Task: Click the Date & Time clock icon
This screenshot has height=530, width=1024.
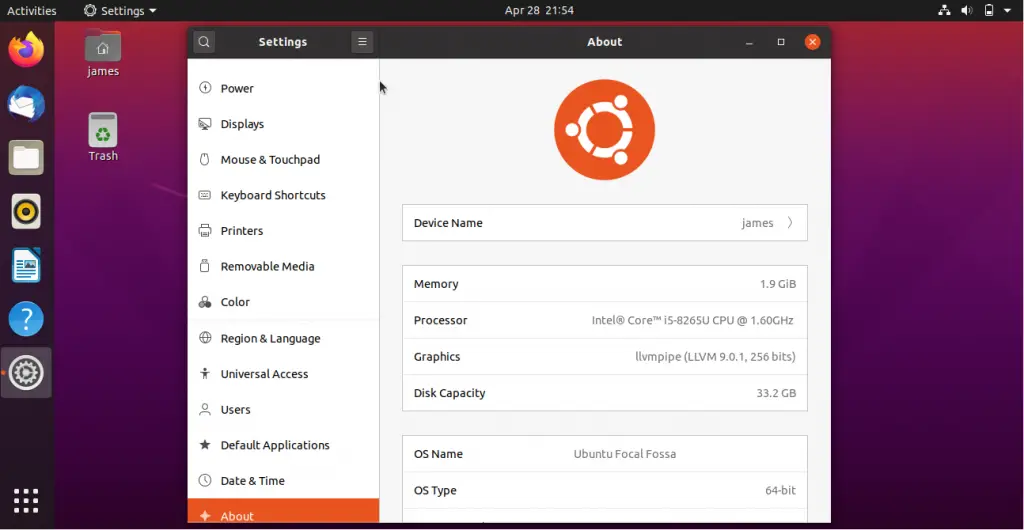Action: pyautogui.click(x=205, y=480)
